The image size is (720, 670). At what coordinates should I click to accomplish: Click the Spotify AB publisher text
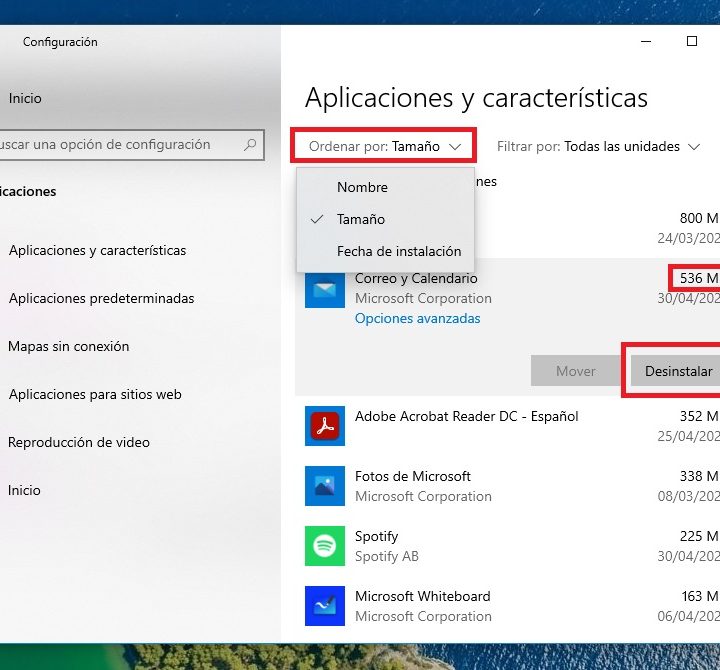click(387, 557)
